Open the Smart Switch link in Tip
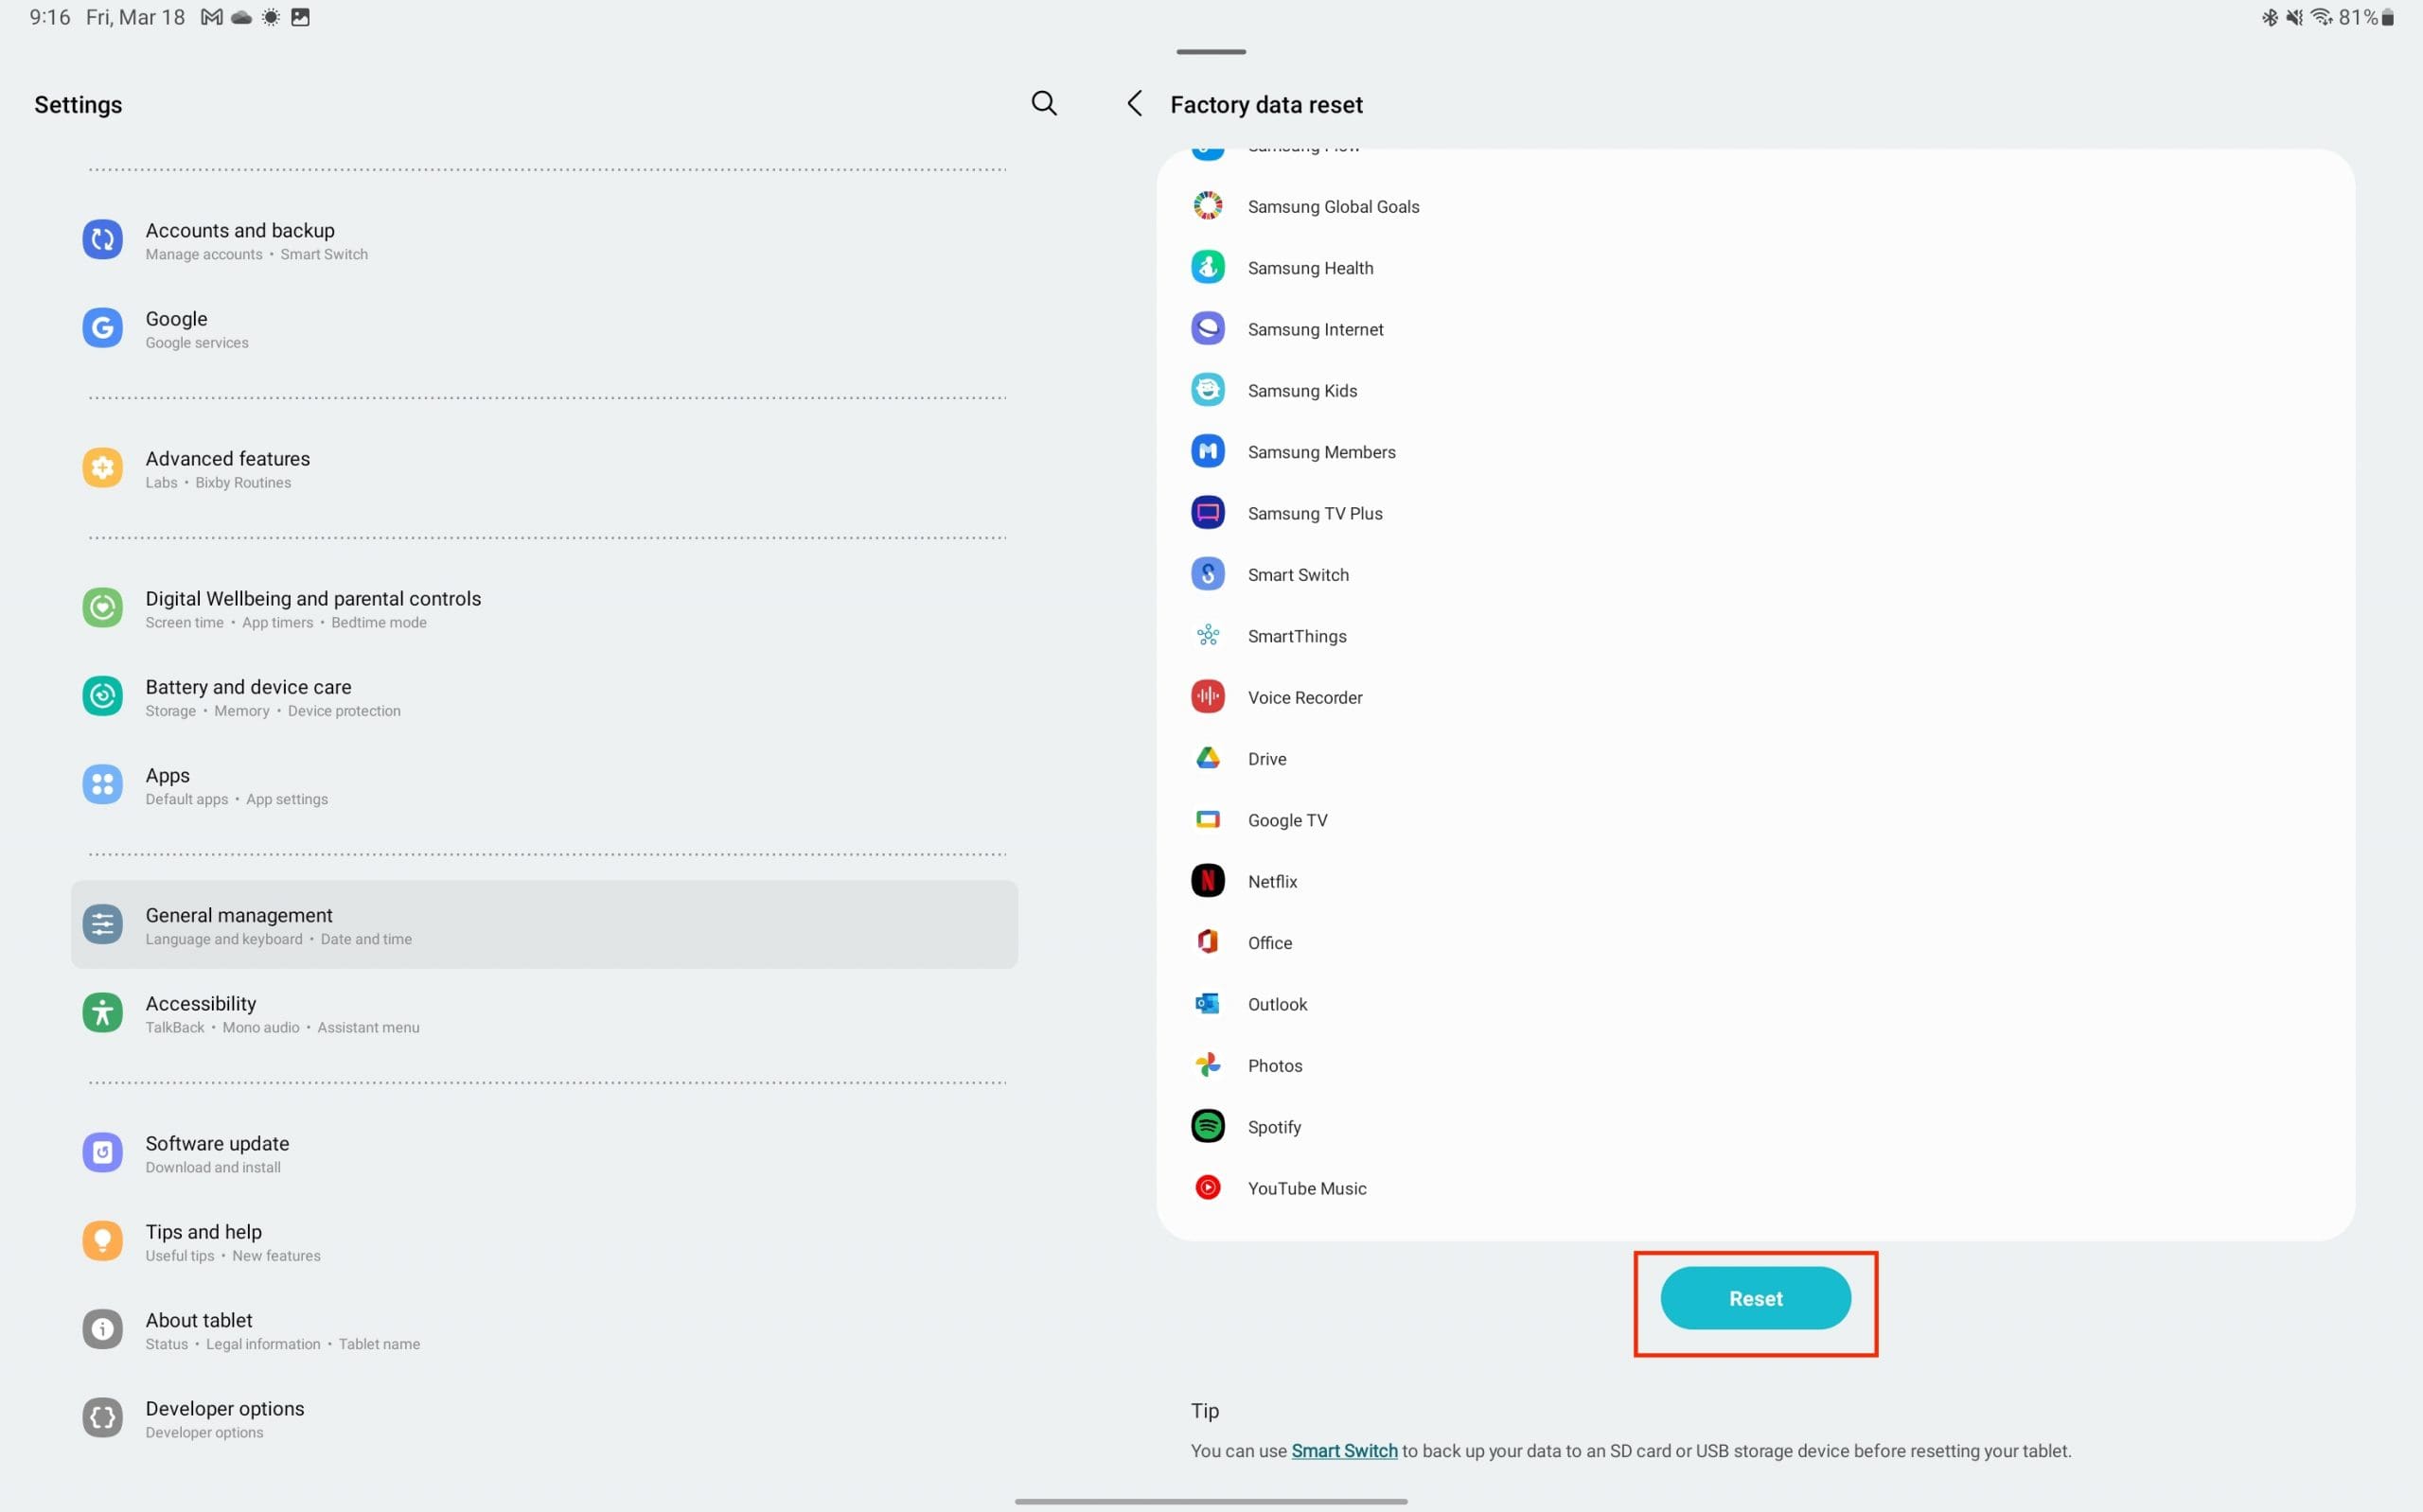The width and height of the screenshot is (2423, 1512). coord(1343,1450)
